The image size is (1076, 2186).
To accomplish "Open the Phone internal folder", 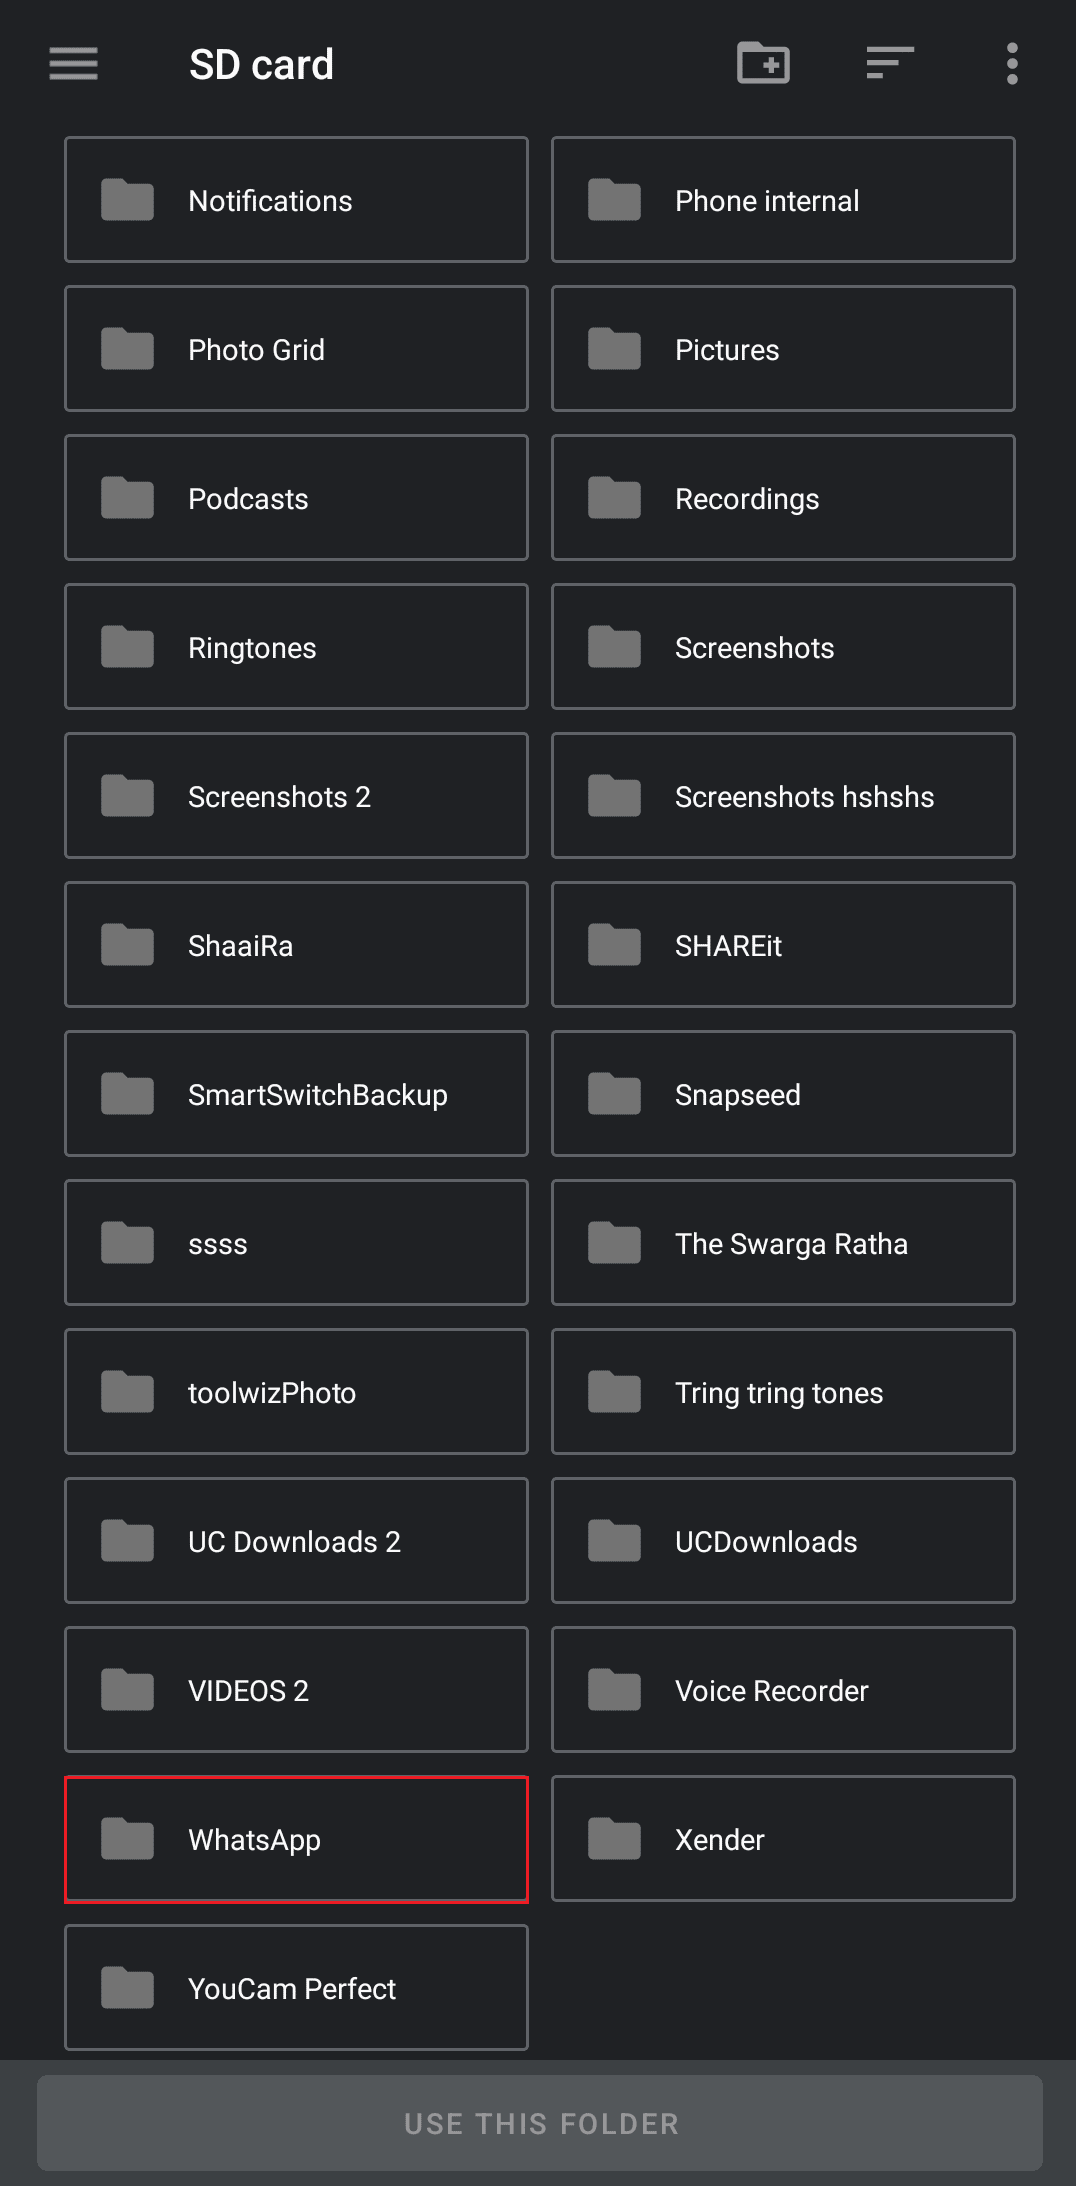I will point(783,200).
